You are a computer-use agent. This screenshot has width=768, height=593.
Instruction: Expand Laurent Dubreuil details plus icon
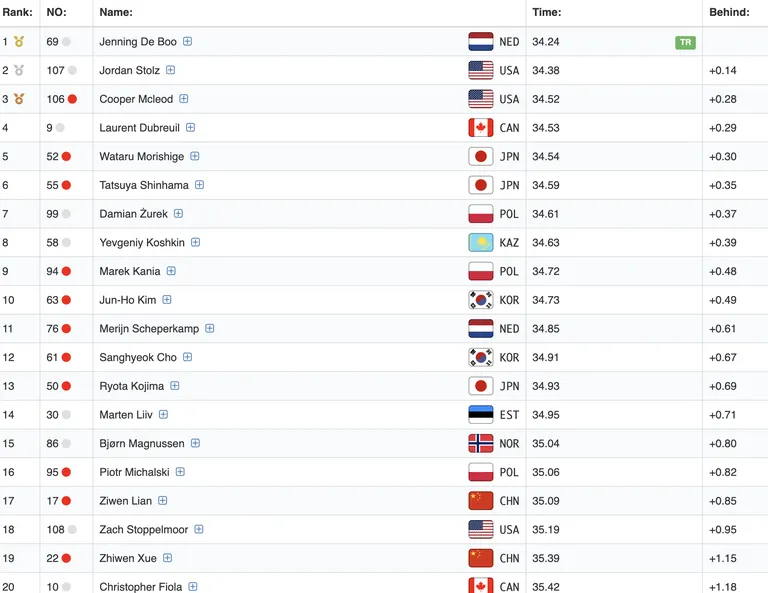(x=191, y=128)
